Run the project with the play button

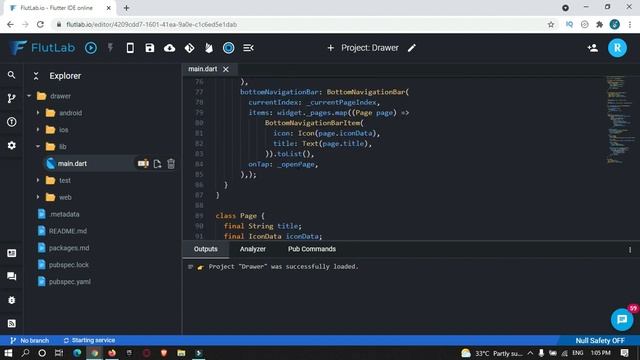click(x=91, y=48)
